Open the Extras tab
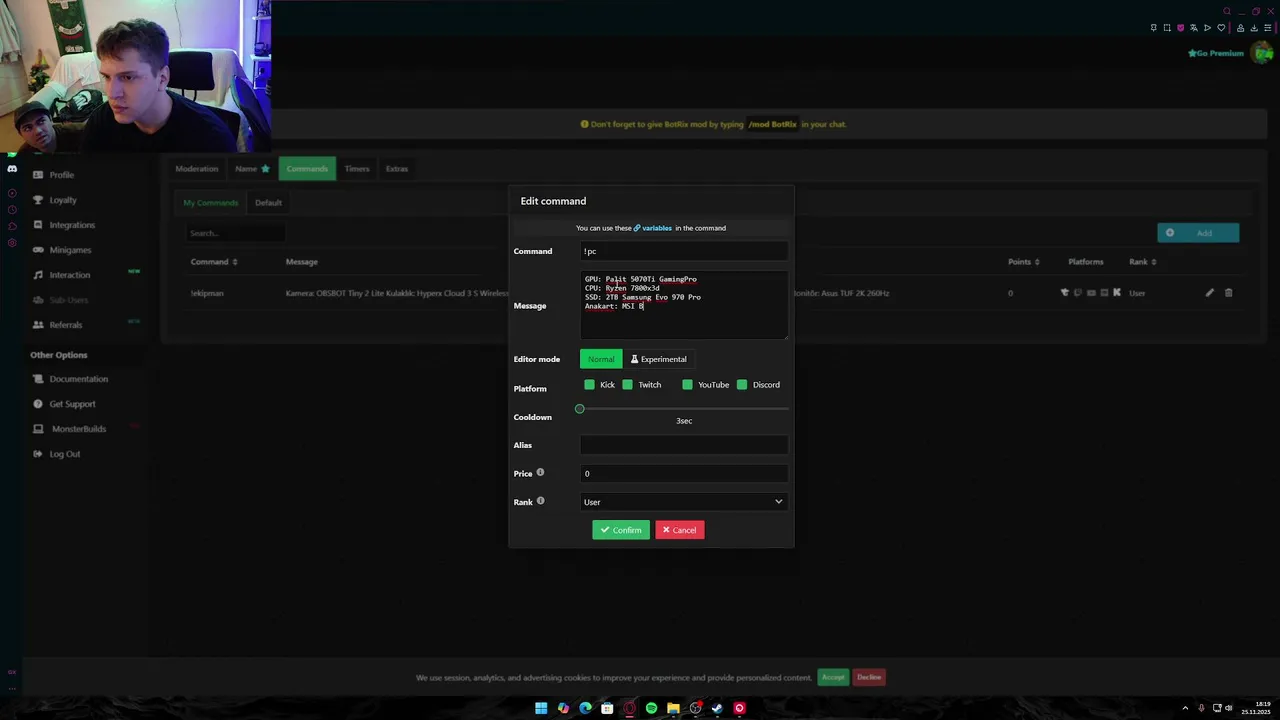The height and width of the screenshot is (720, 1280). tap(397, 169)
